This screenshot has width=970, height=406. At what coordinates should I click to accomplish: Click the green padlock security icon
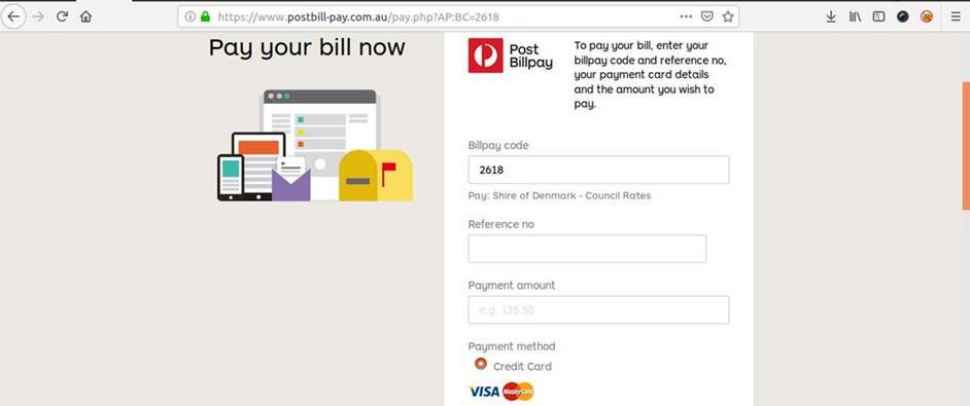[205, 17]
